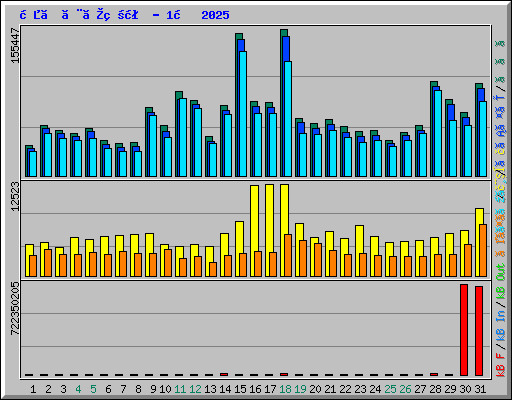Click day label 16
512x400 pixels.
click(255, 389)
